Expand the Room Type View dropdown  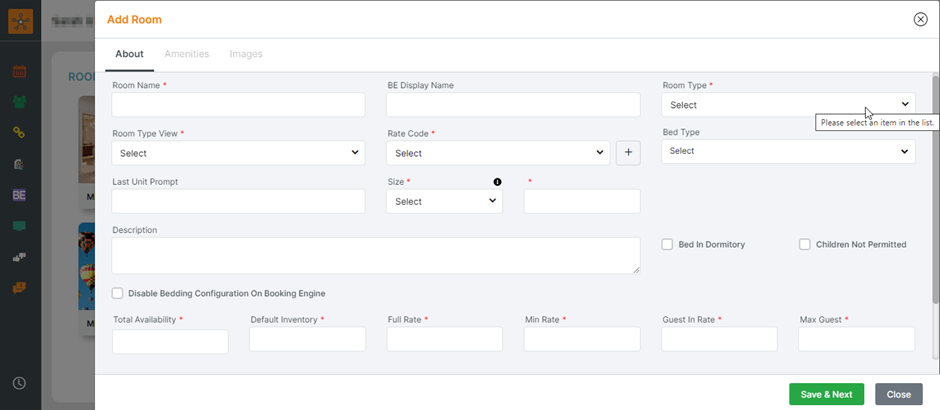(237, 153)
